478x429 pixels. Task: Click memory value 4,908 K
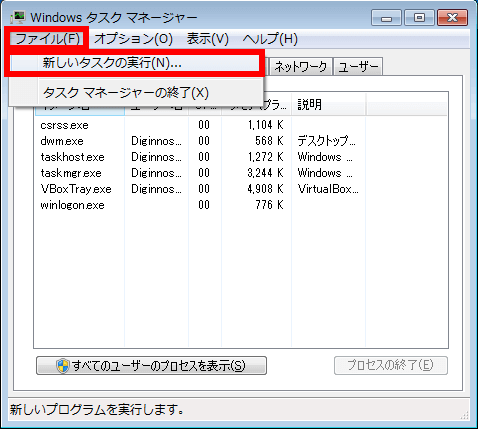coord(266,189)
